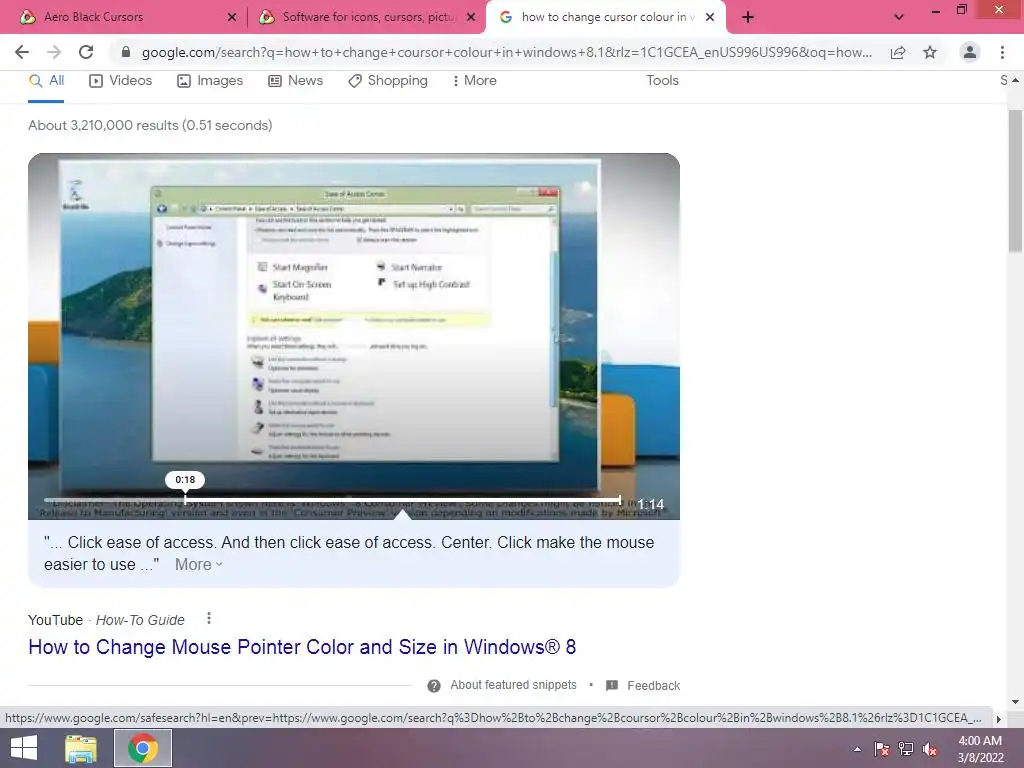The width and height of the screenshot is (1024, 768).
Task: Click About featured snippets link
Action: 513,684
